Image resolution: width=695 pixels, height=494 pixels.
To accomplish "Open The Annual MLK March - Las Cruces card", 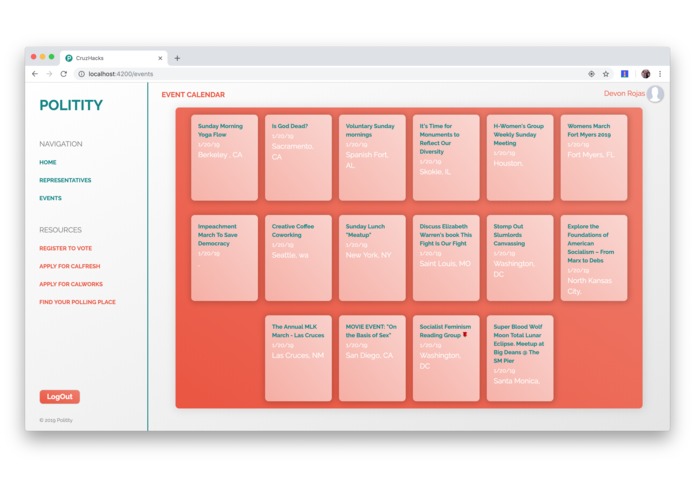I will point(298,358).
